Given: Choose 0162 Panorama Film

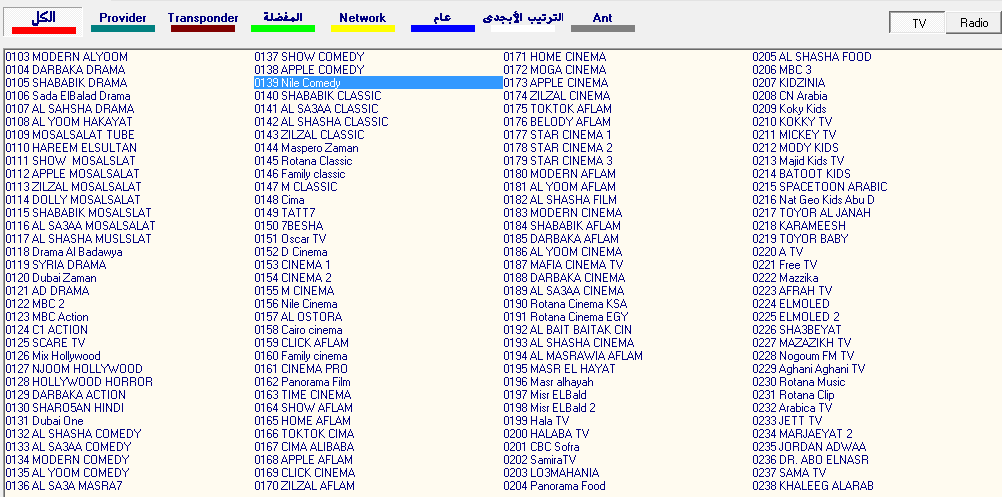Looking at the screenshot, I should coord(302,382).
